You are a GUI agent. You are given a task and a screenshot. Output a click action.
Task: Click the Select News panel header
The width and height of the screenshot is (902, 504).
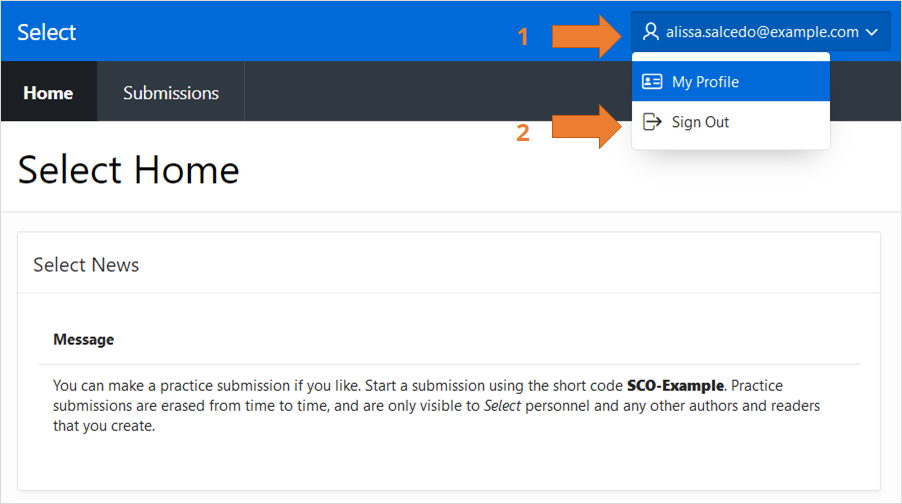point(86,265)
